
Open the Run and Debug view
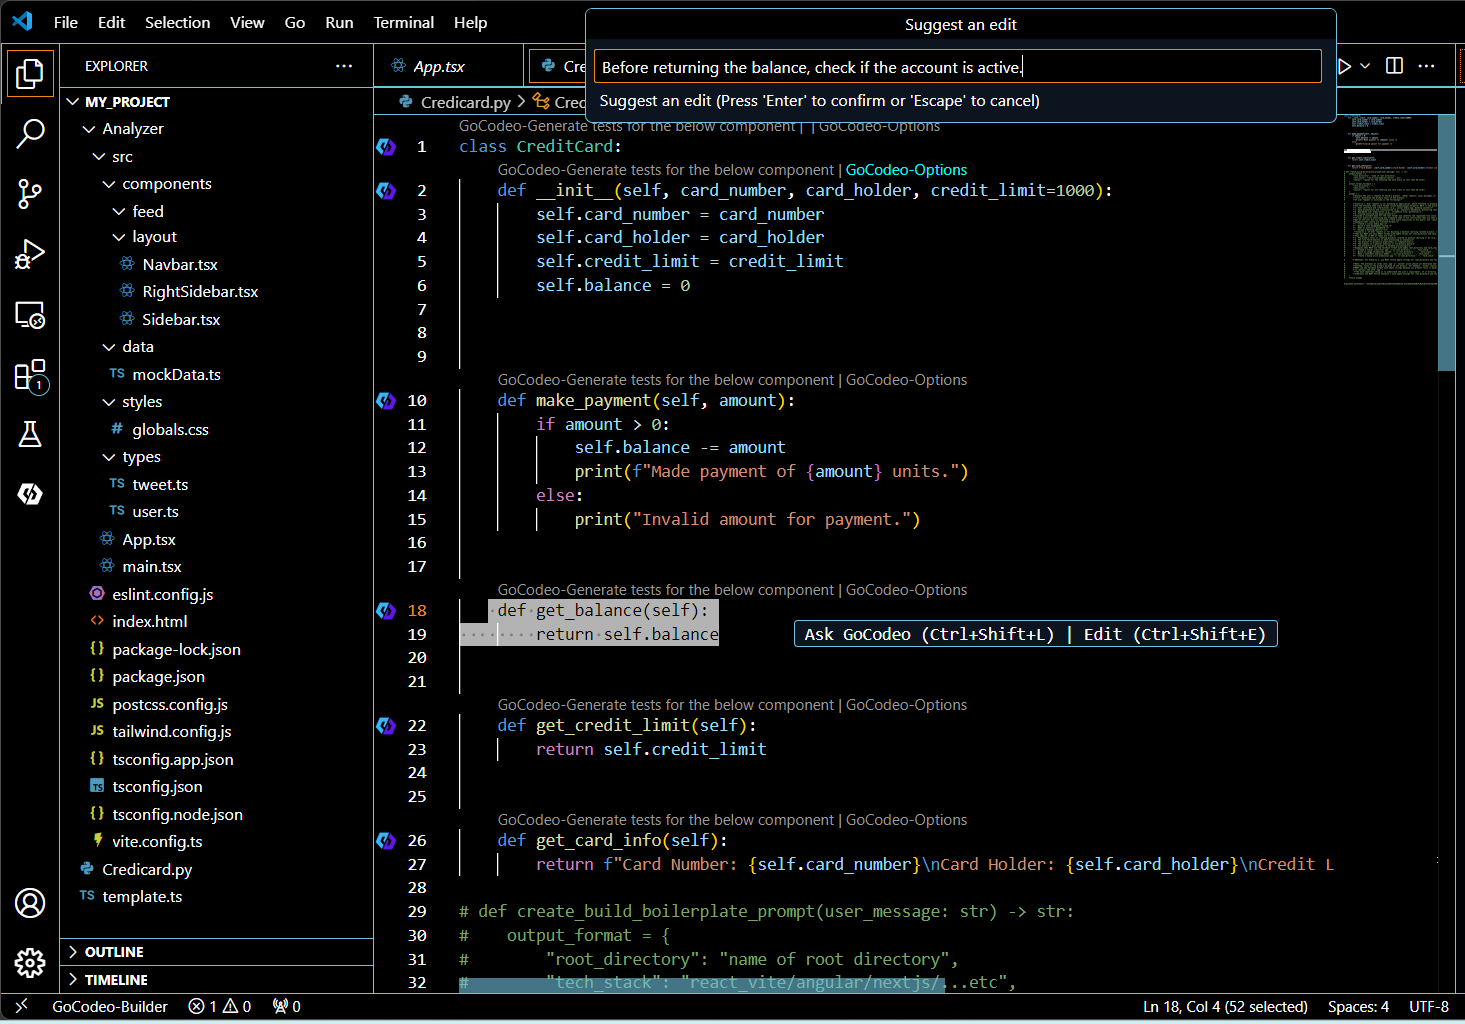tap(30, 255)
